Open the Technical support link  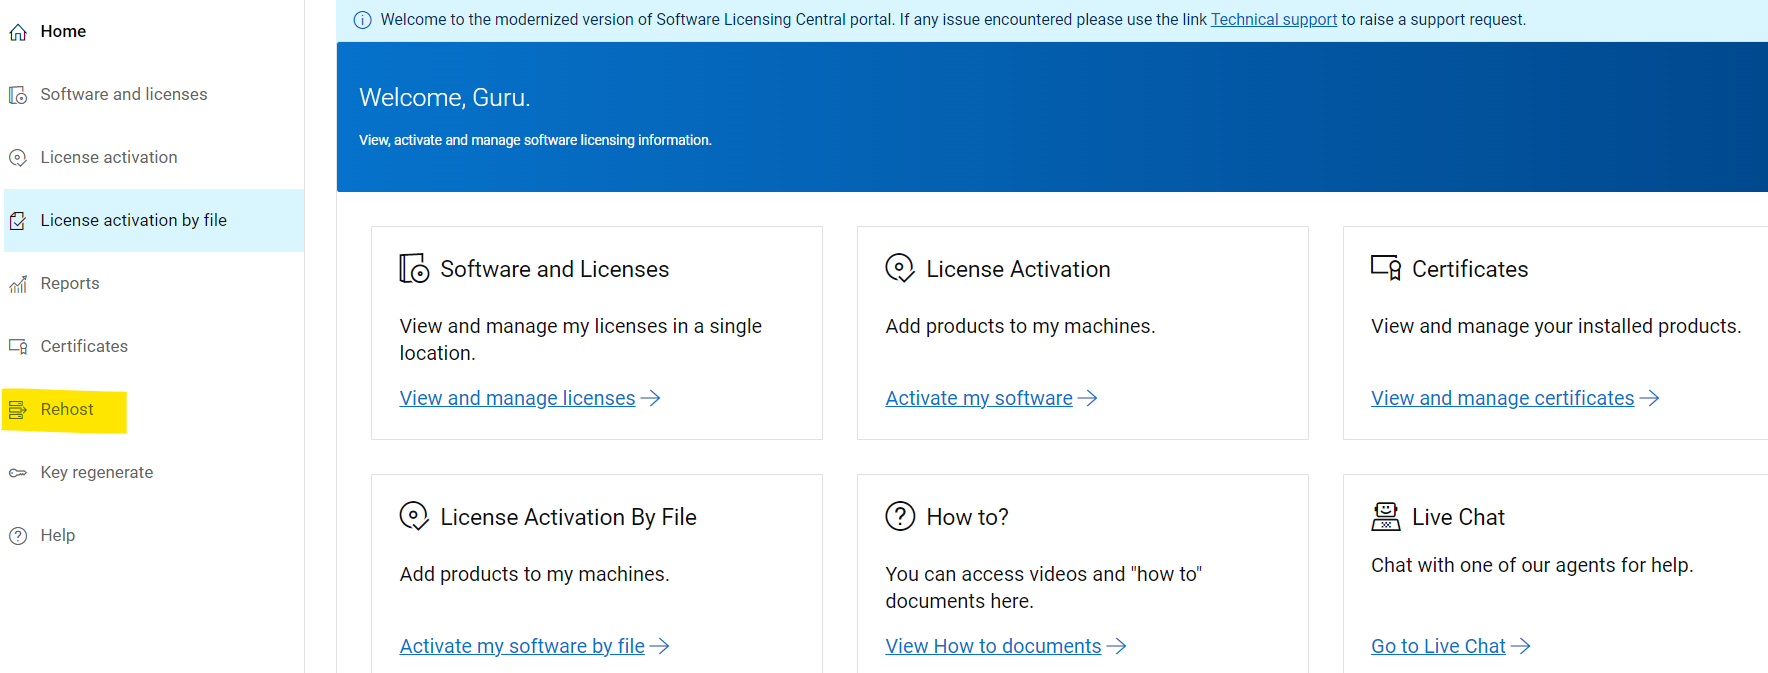[1273, 20]
